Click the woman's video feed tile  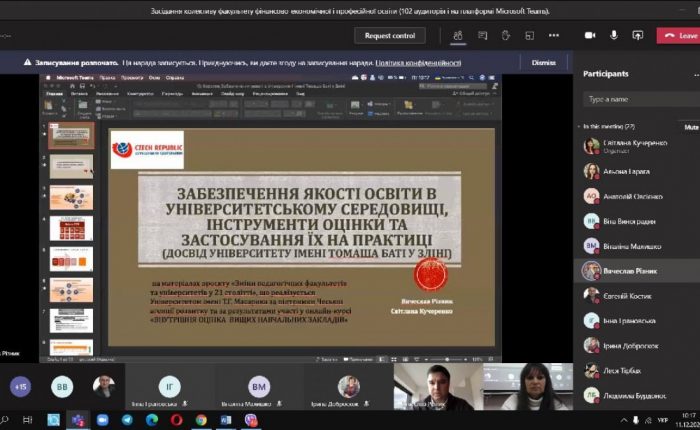tap(528, 387)
